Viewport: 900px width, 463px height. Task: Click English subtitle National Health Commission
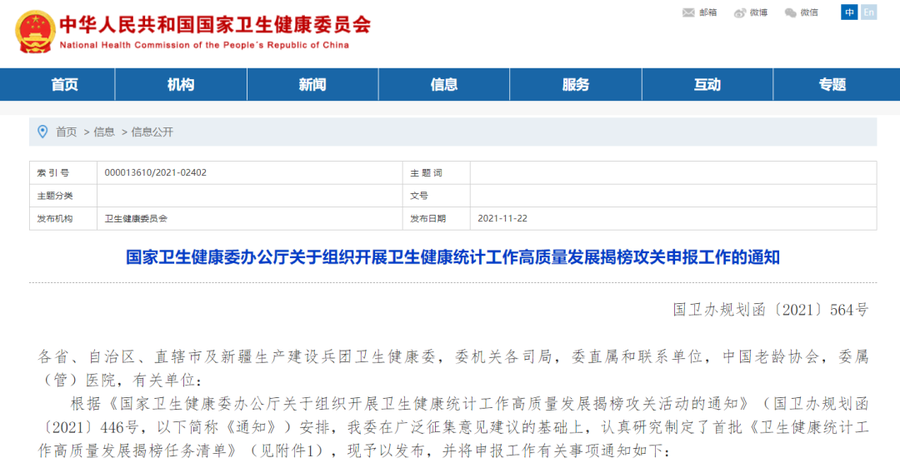[x=204, y=45]
